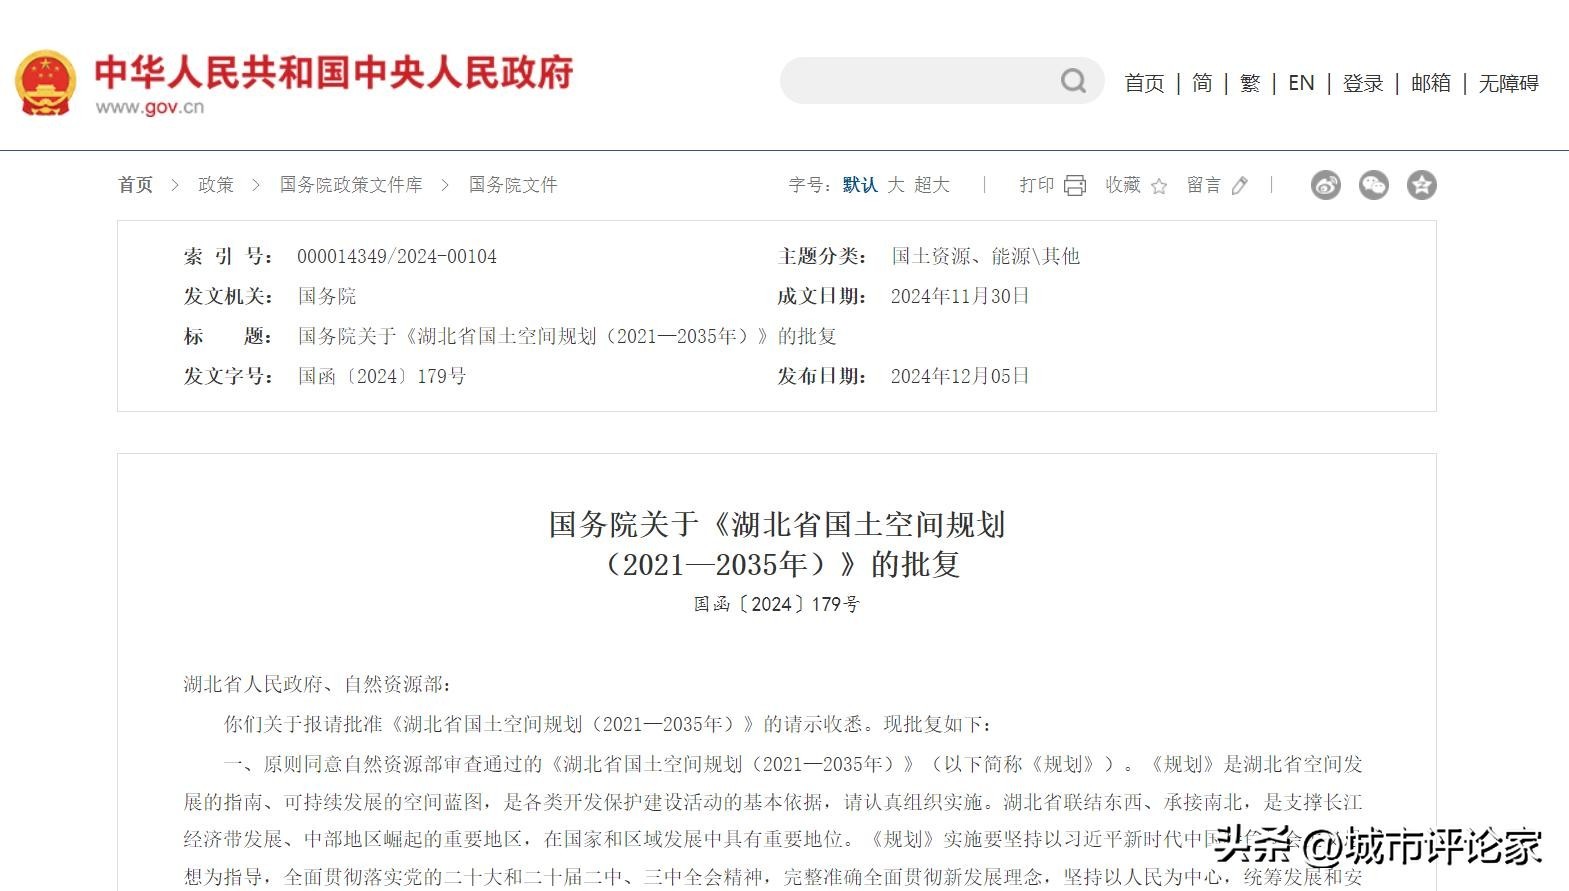Open 无障碍 accessibility mode

pos(1508,83)
